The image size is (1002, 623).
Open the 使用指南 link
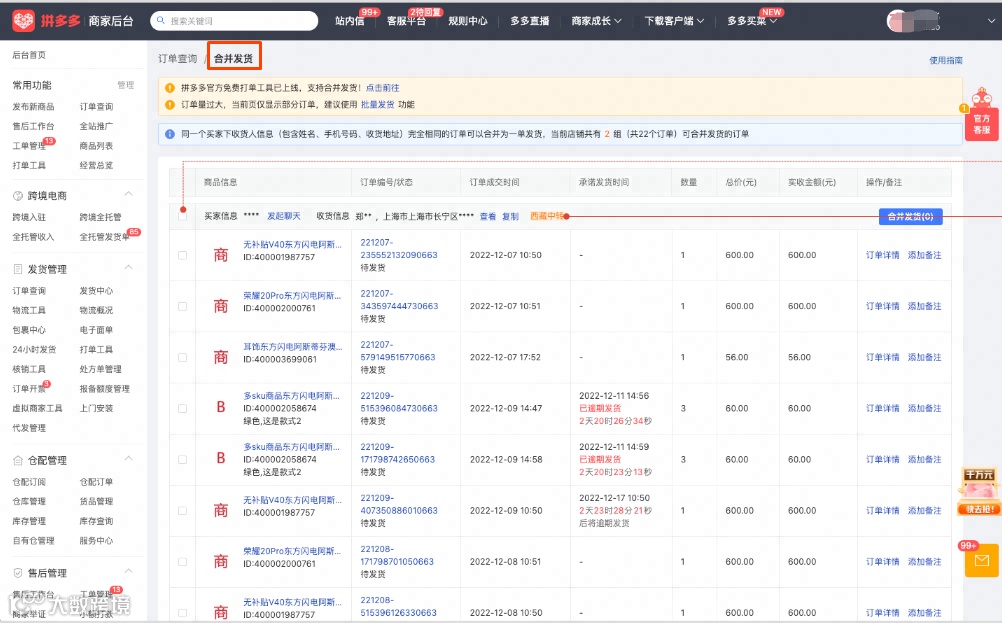click(946, 60)
